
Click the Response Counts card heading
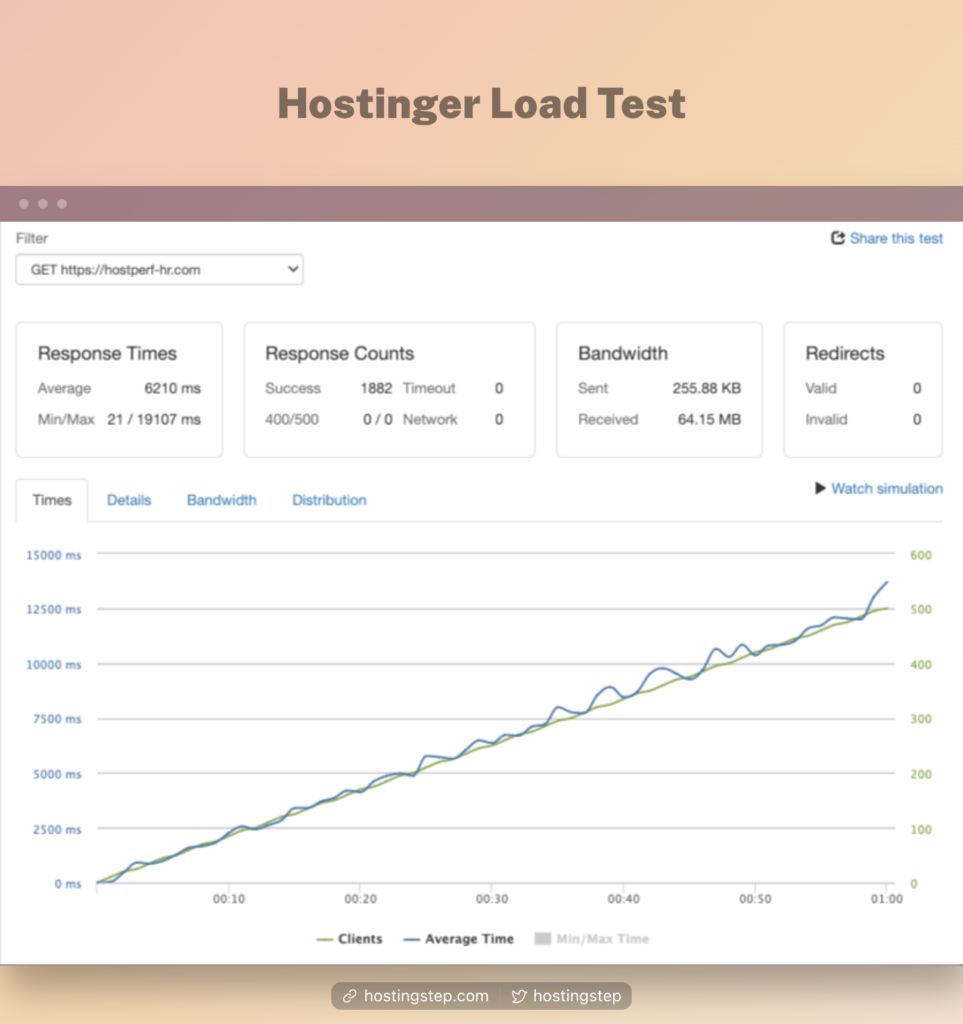339,353
